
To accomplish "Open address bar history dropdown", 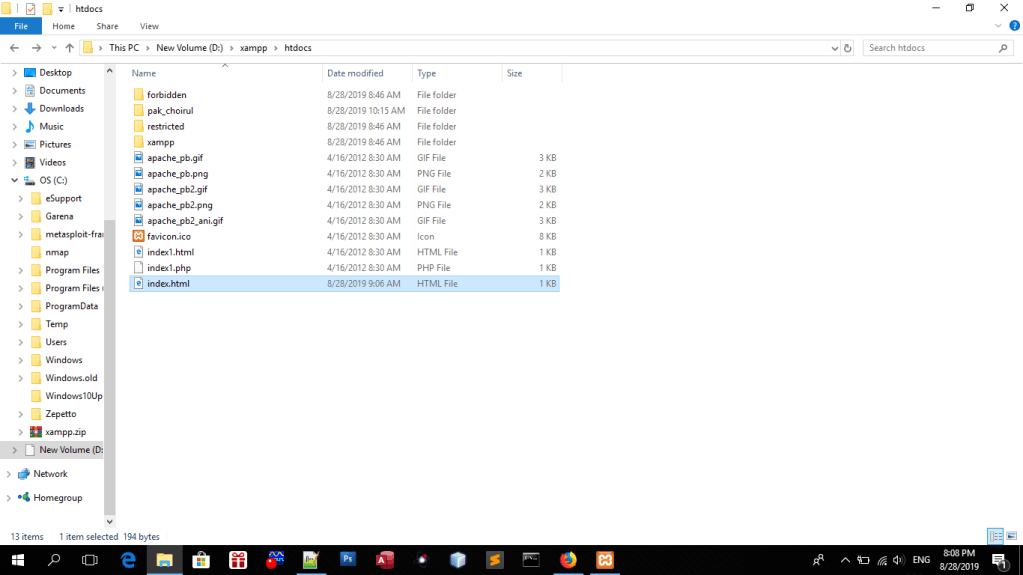I will pos(834,48).
